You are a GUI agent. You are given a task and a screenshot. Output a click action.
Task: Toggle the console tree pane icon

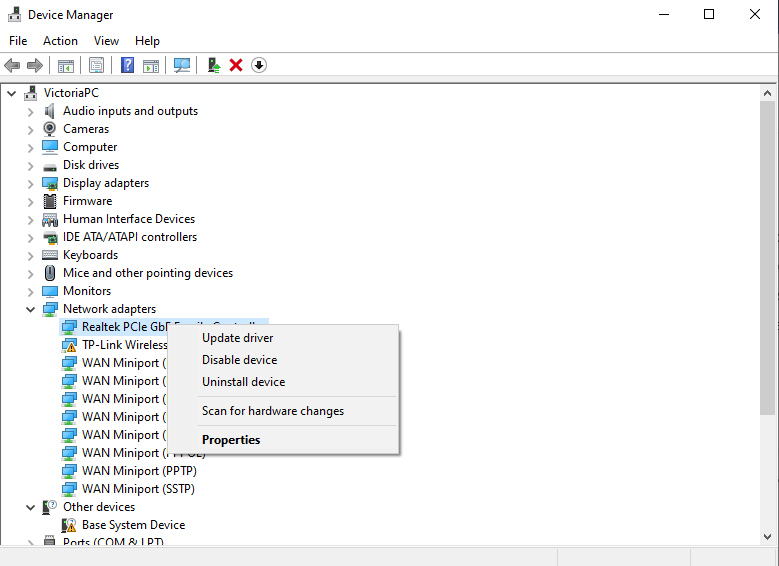pos(66,65)
